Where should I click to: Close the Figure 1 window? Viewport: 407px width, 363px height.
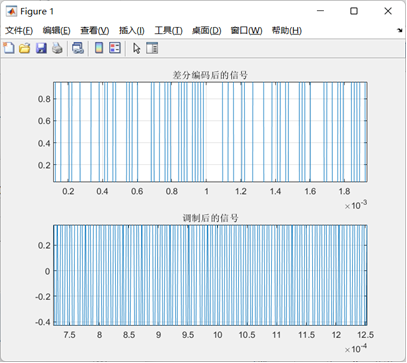point(388,11)
